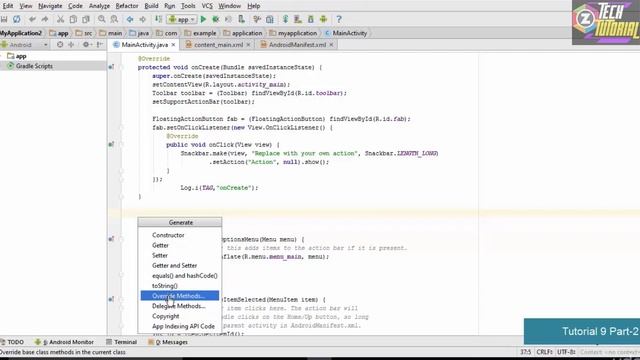Image resolution: width=640 pixels, height=360 pixels.
Task: Collapse the onClick method fold marker
Action: pyautogui.click(x=121, y=144)
